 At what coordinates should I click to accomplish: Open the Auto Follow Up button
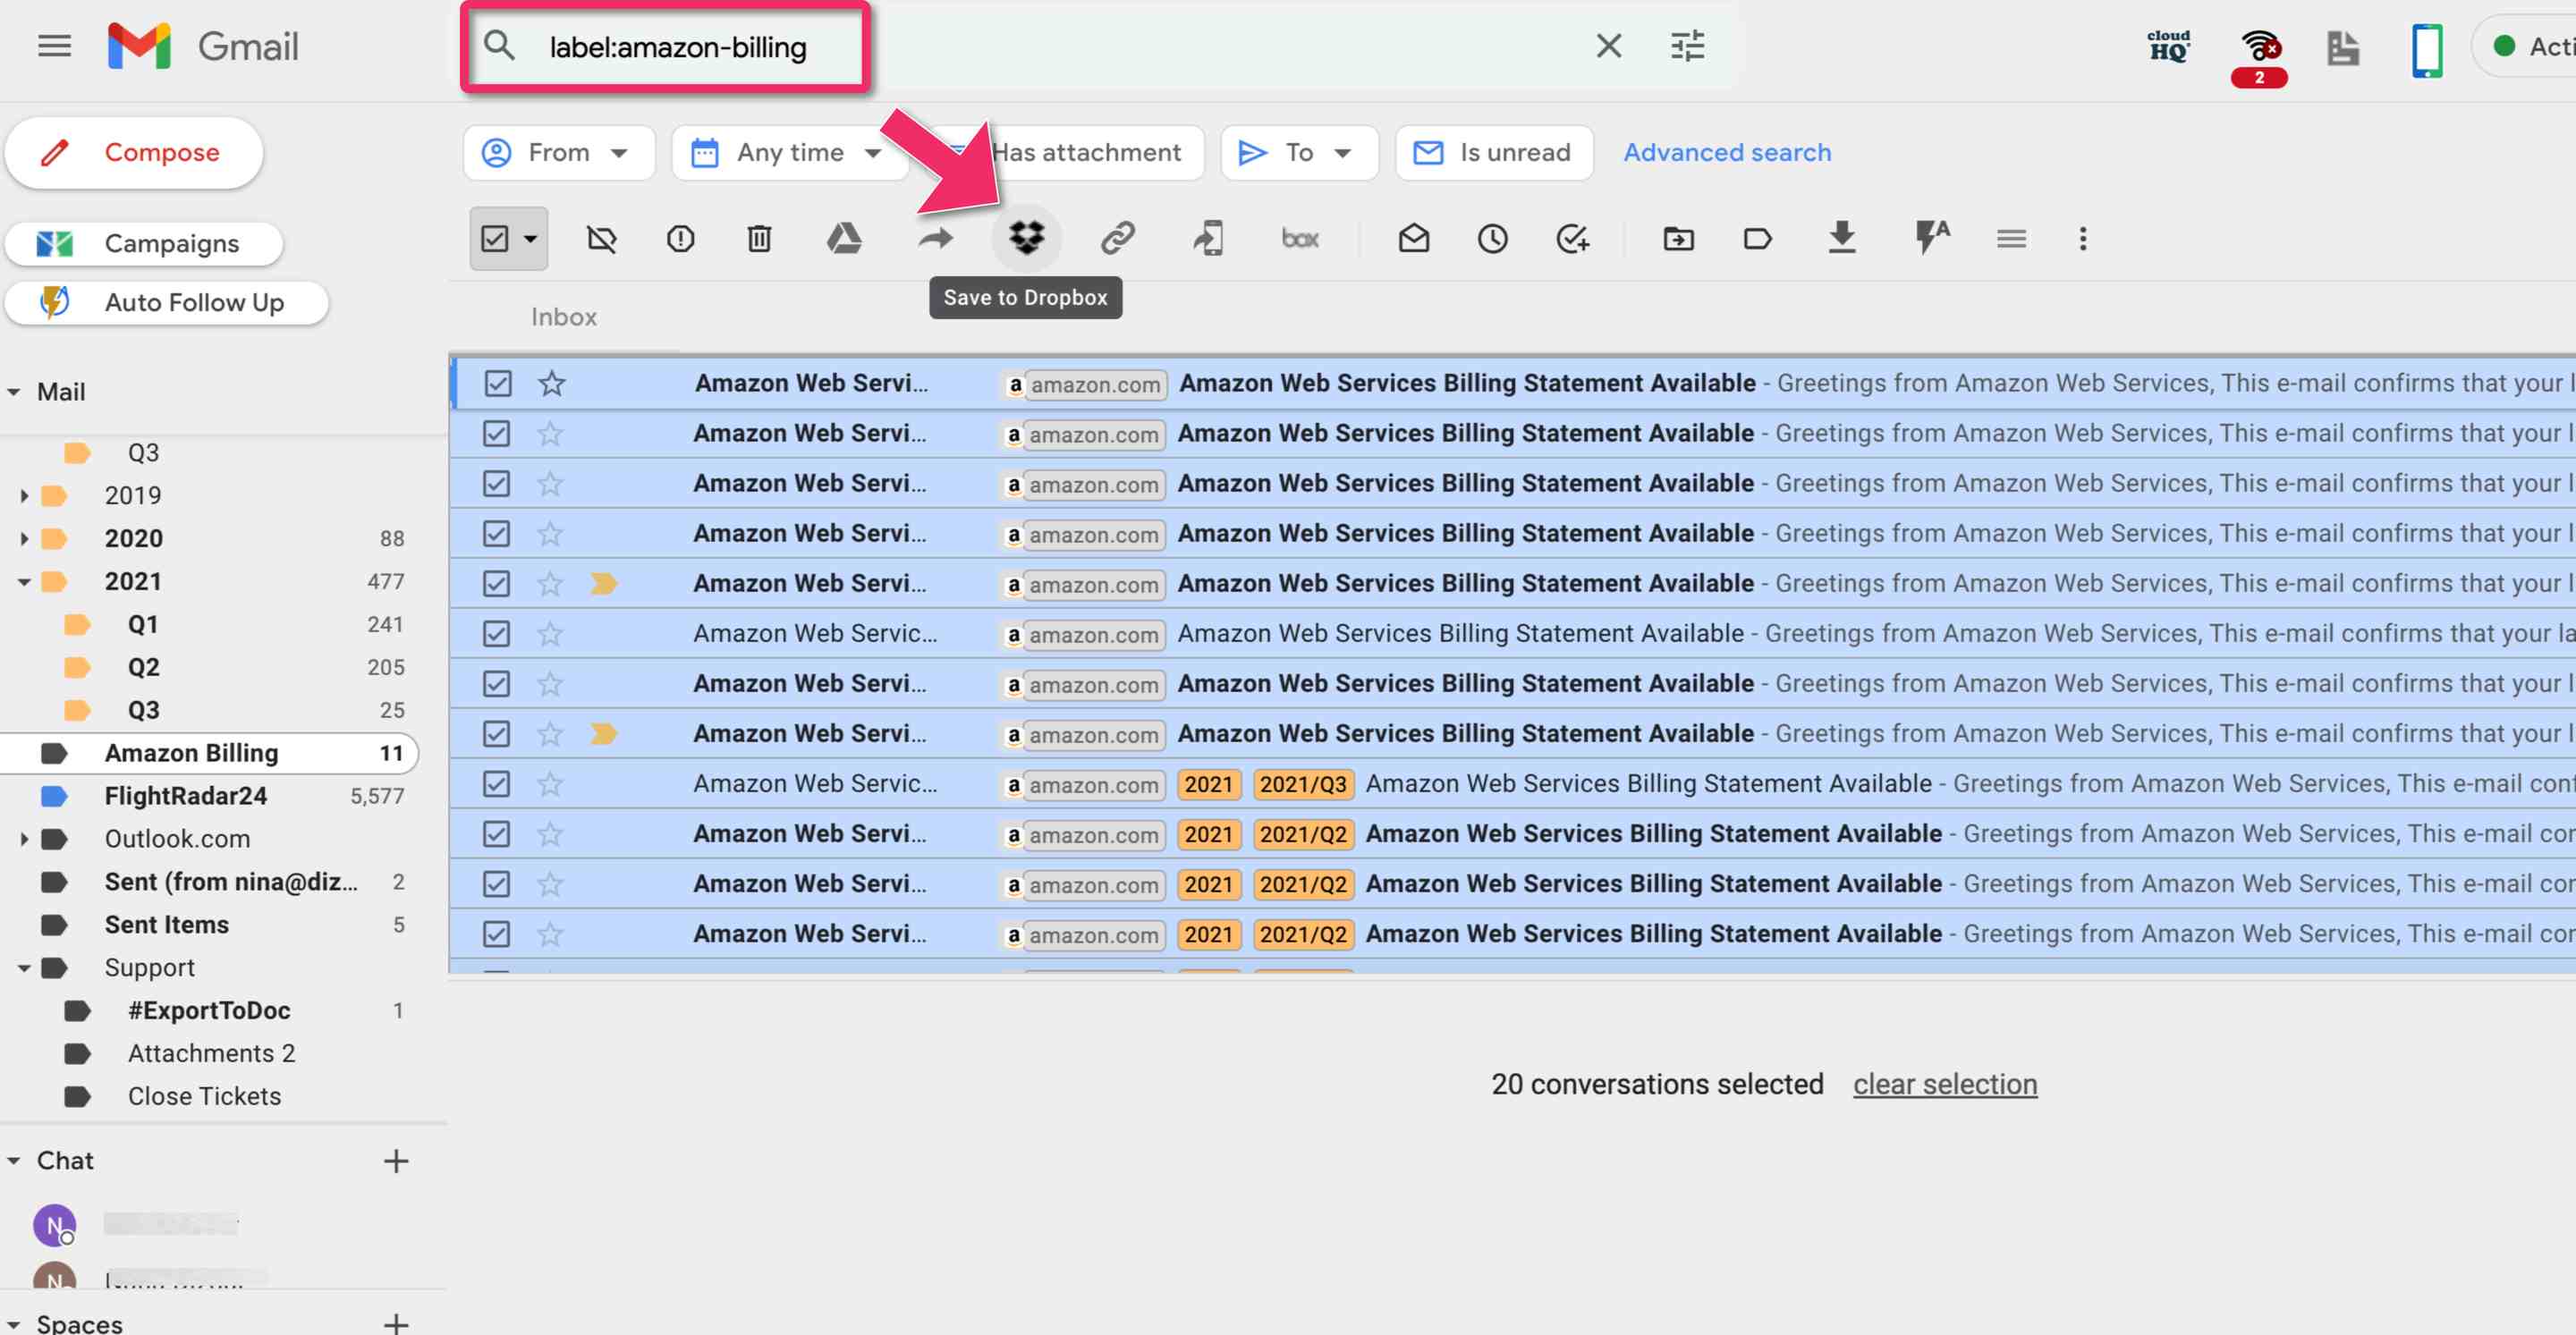pyautogui.click(x=166, y=302)
